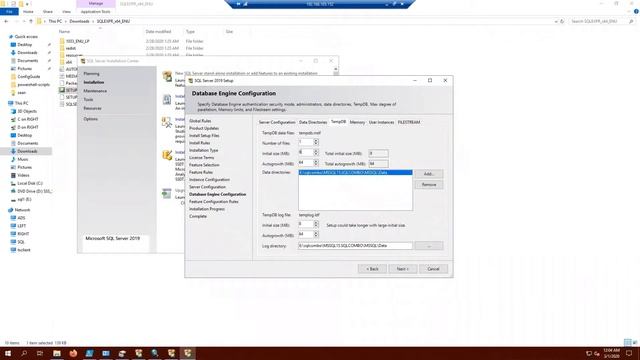The image size is (640, 360).
Task: Open Task View on the taskbar
Action: 40,353
